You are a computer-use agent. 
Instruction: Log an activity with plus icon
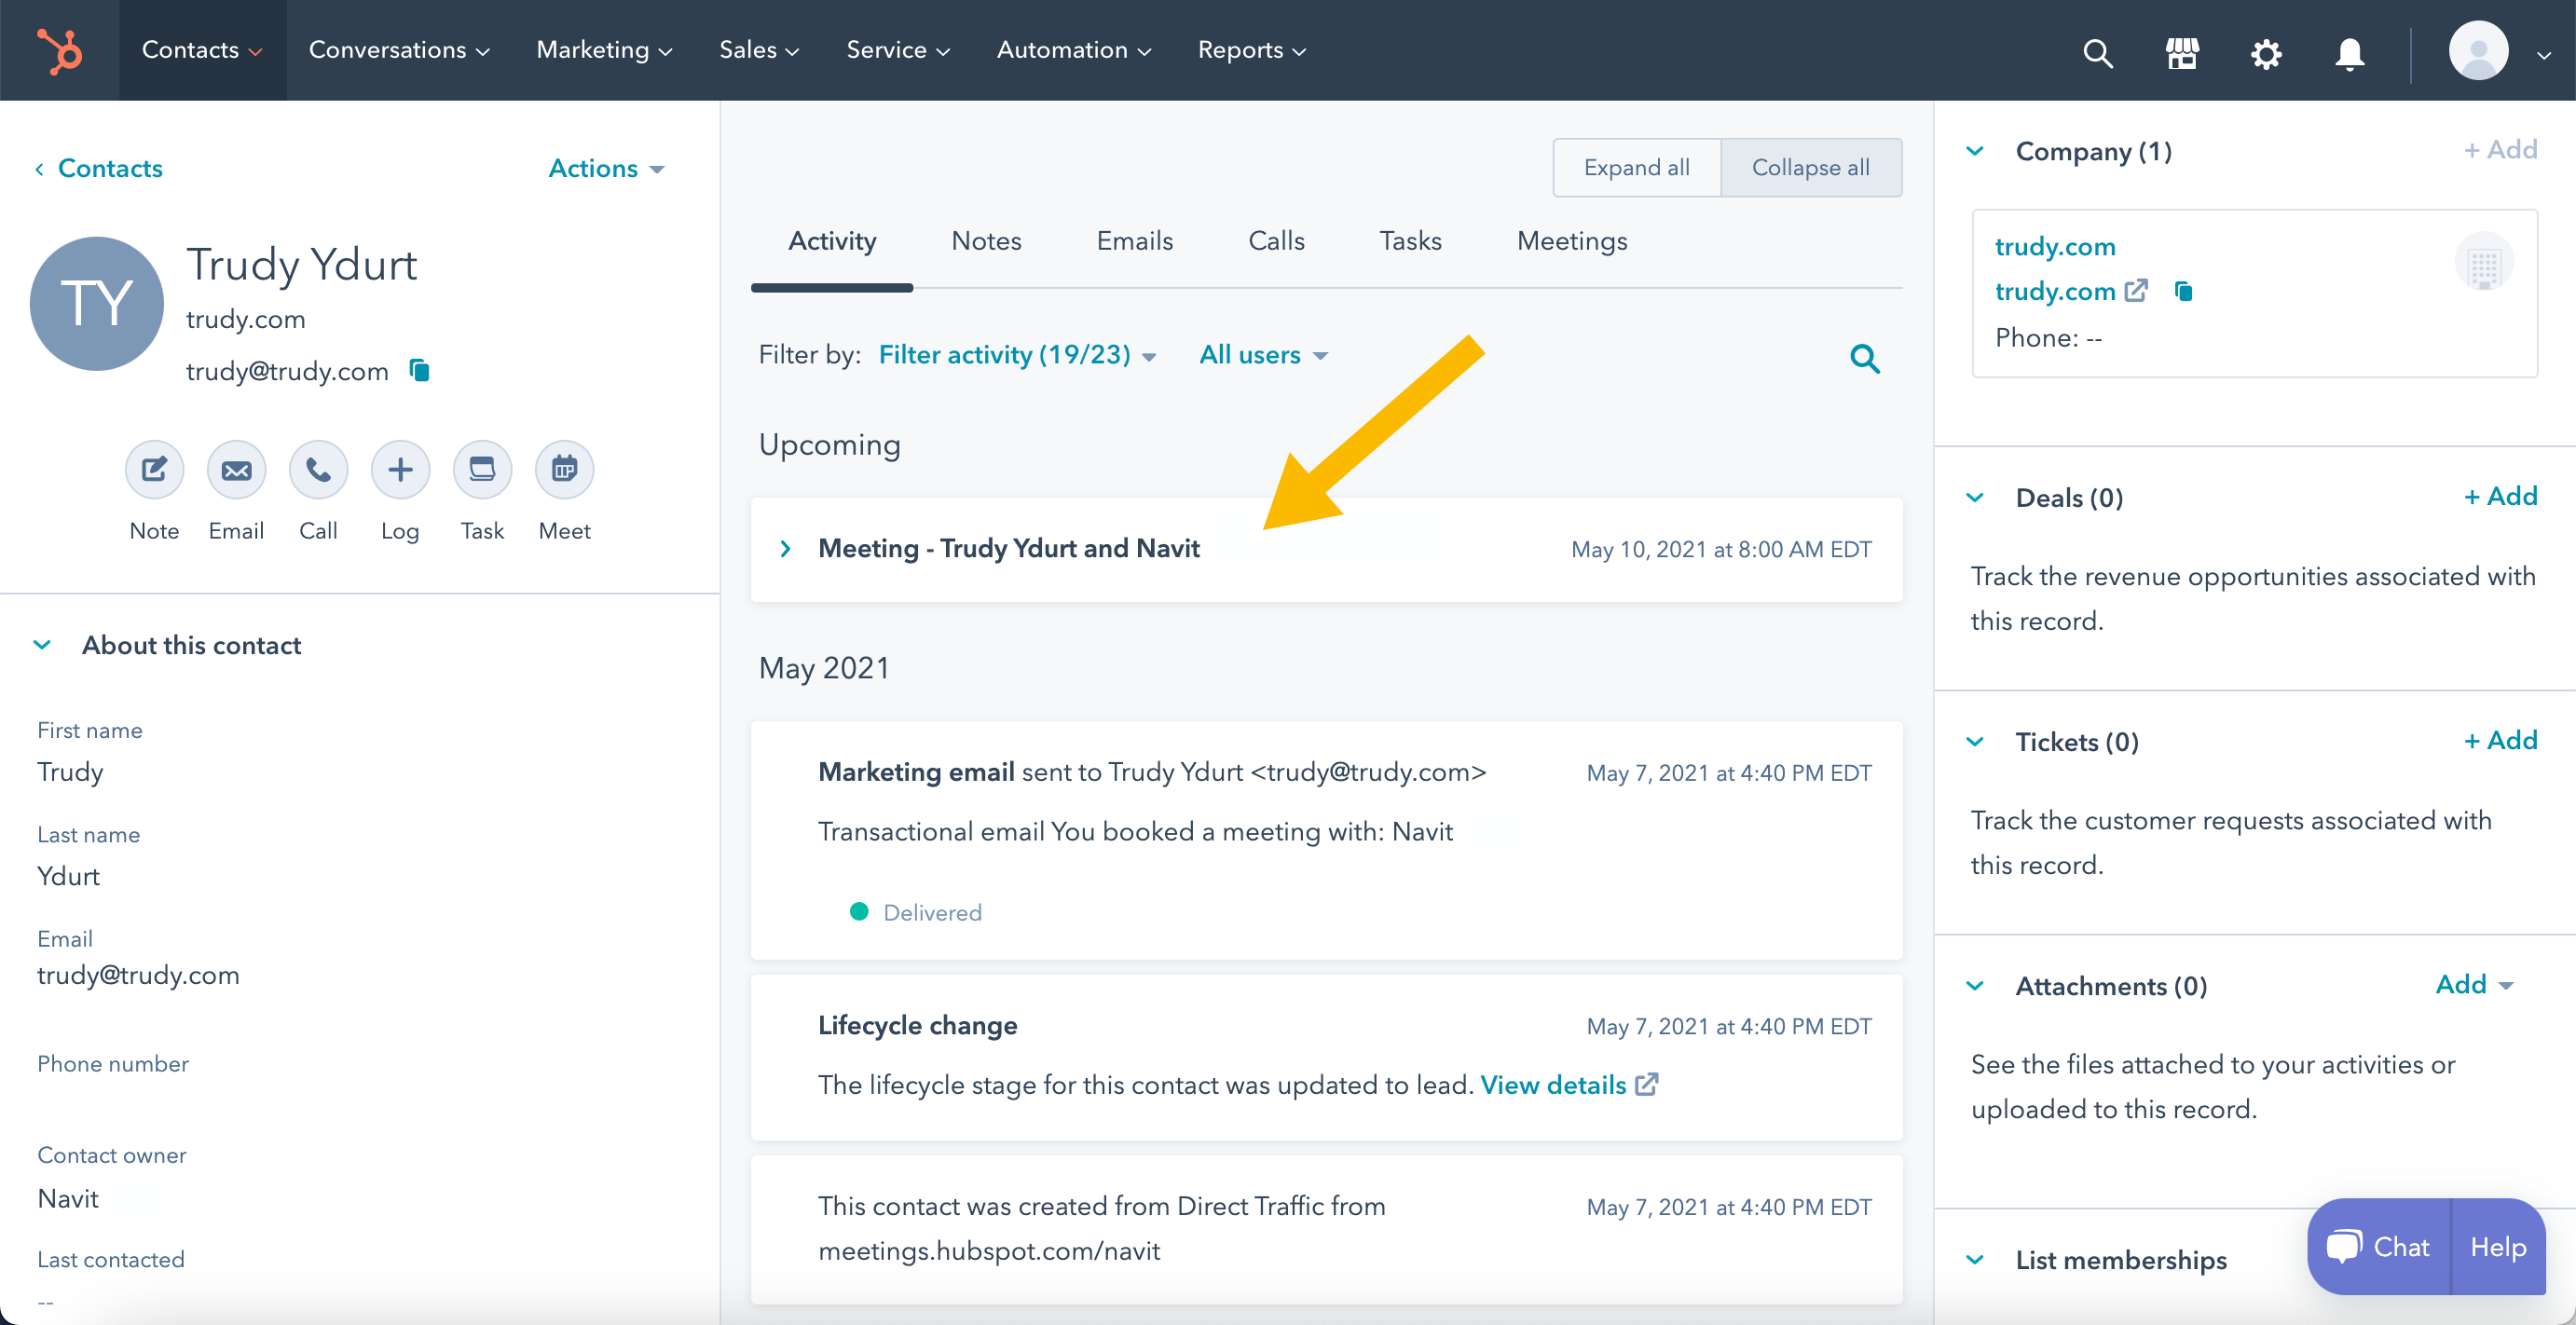pyautogui.click(x=400, y=469)
